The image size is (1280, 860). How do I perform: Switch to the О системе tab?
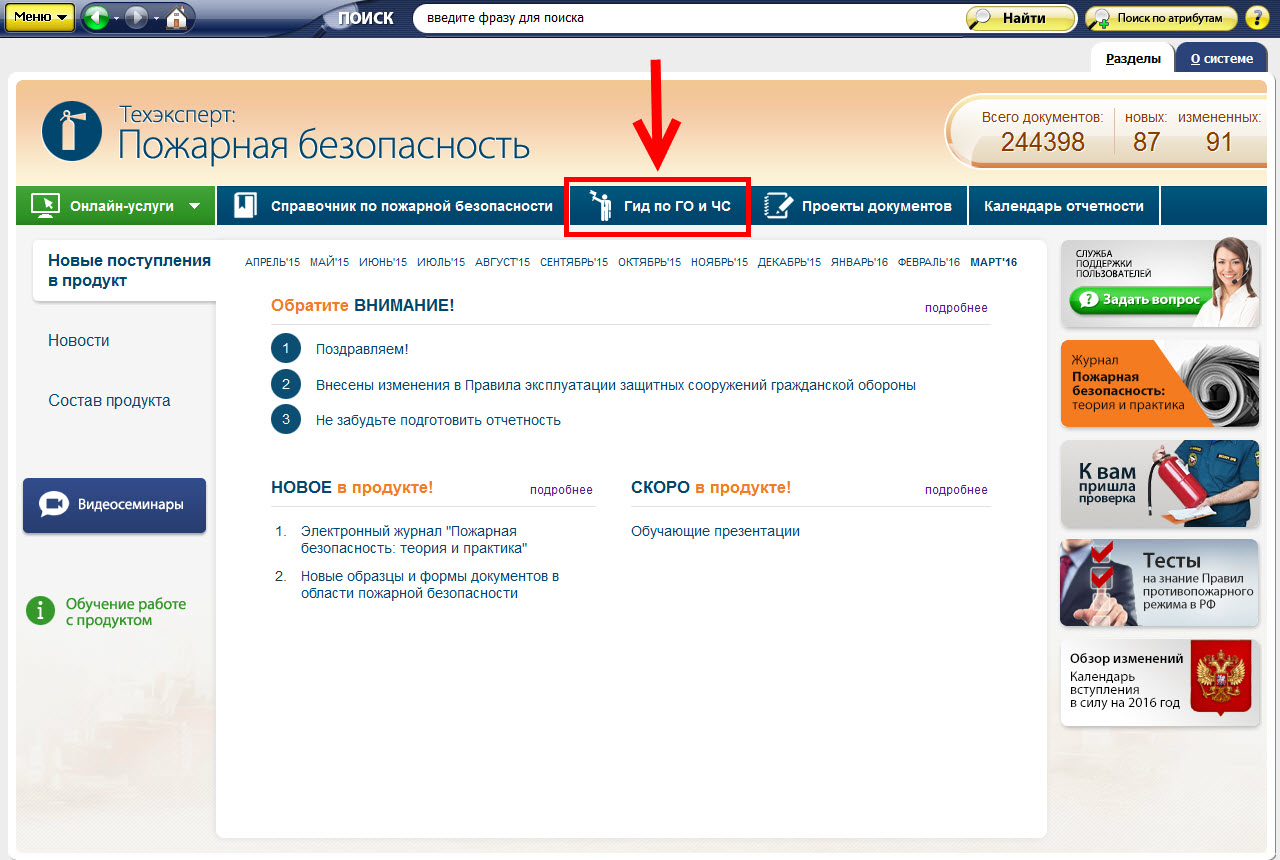(1221, 58)
